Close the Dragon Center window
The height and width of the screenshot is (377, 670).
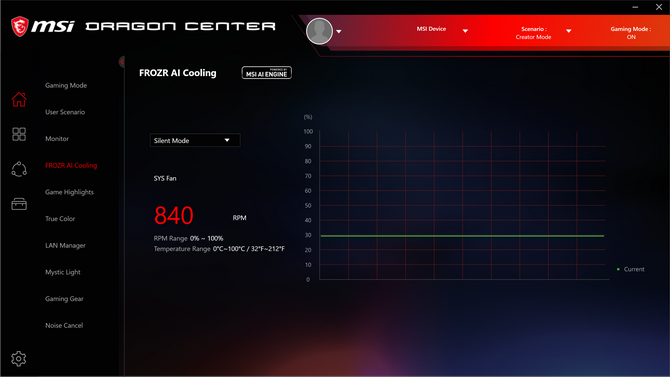[x=659, y=7]
